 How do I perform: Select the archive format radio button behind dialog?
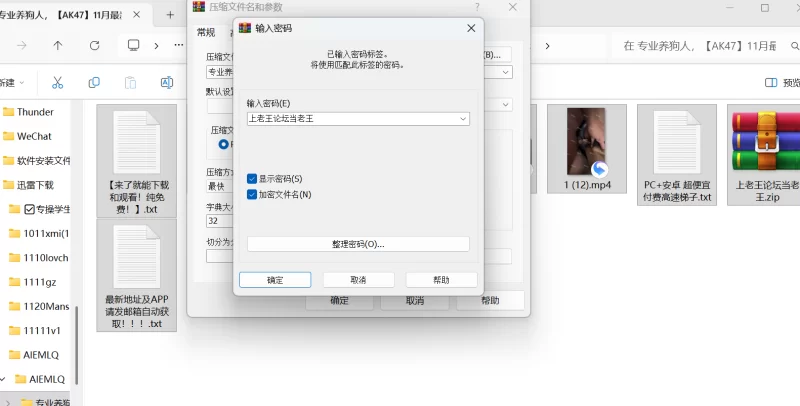223,144
